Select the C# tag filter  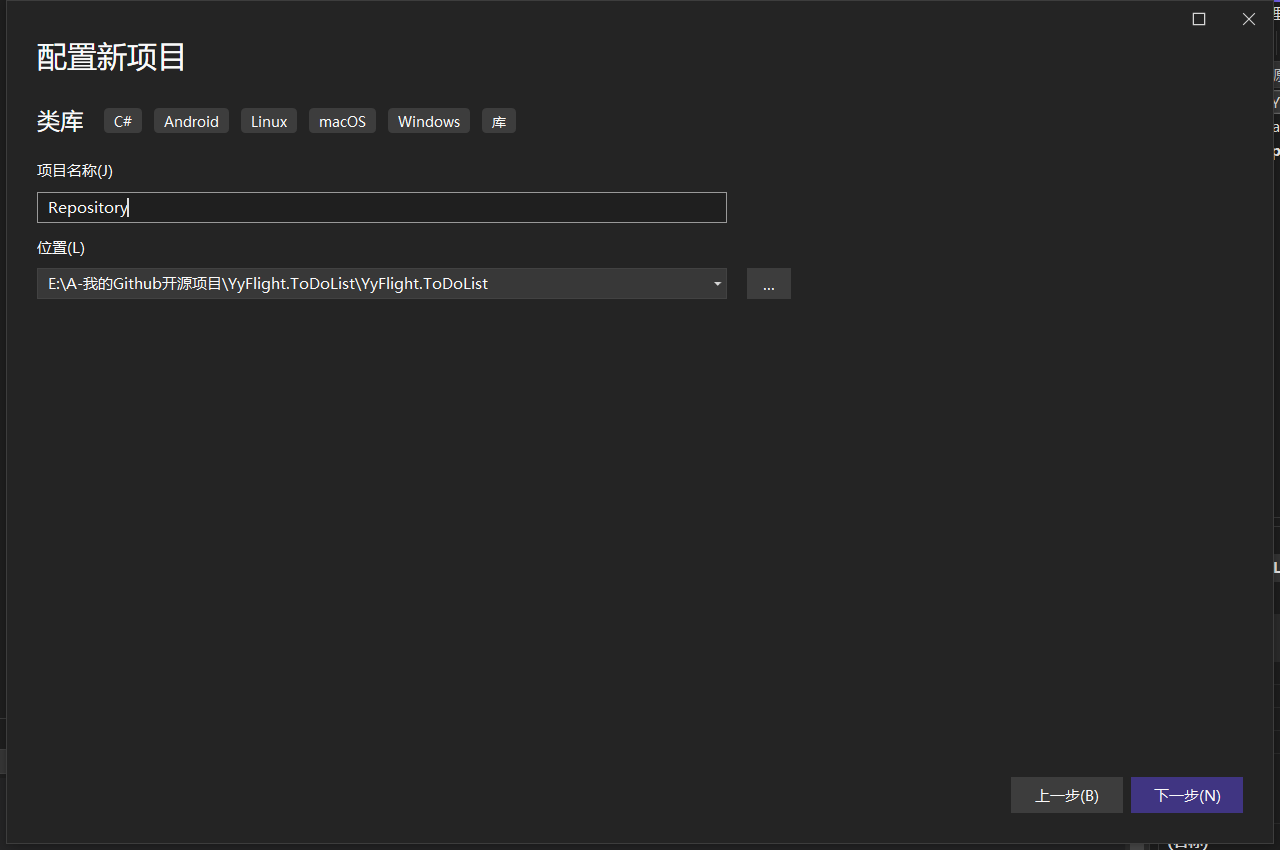(122, 120)
